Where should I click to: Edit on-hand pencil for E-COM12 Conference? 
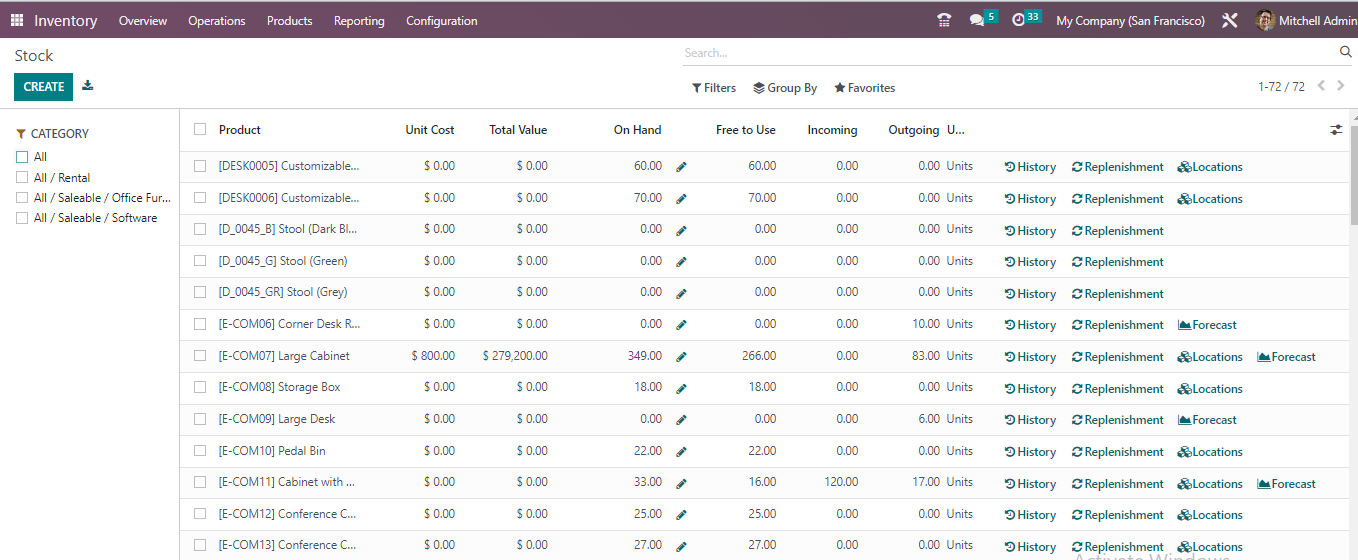[681, 515]
